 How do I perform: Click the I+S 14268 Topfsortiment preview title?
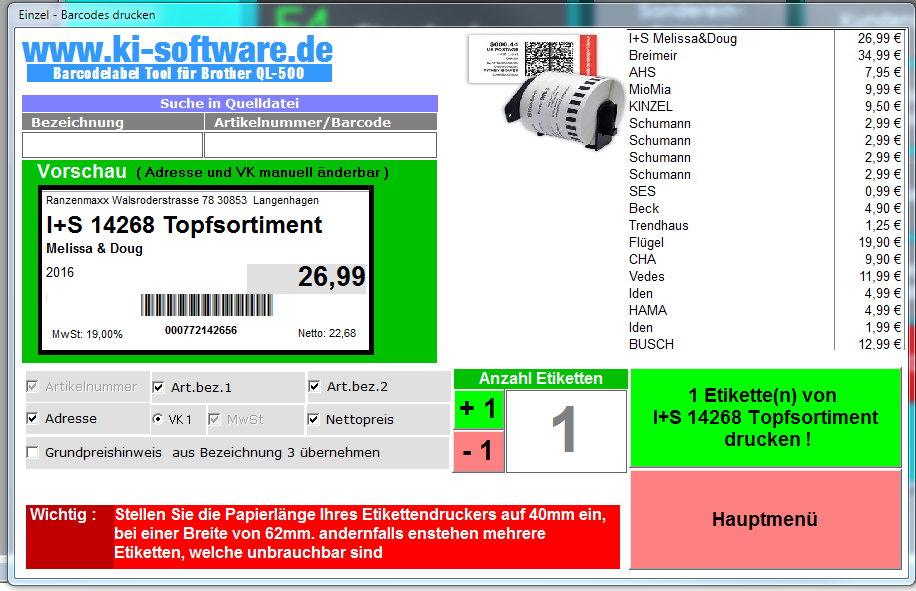tap(184, 225)
